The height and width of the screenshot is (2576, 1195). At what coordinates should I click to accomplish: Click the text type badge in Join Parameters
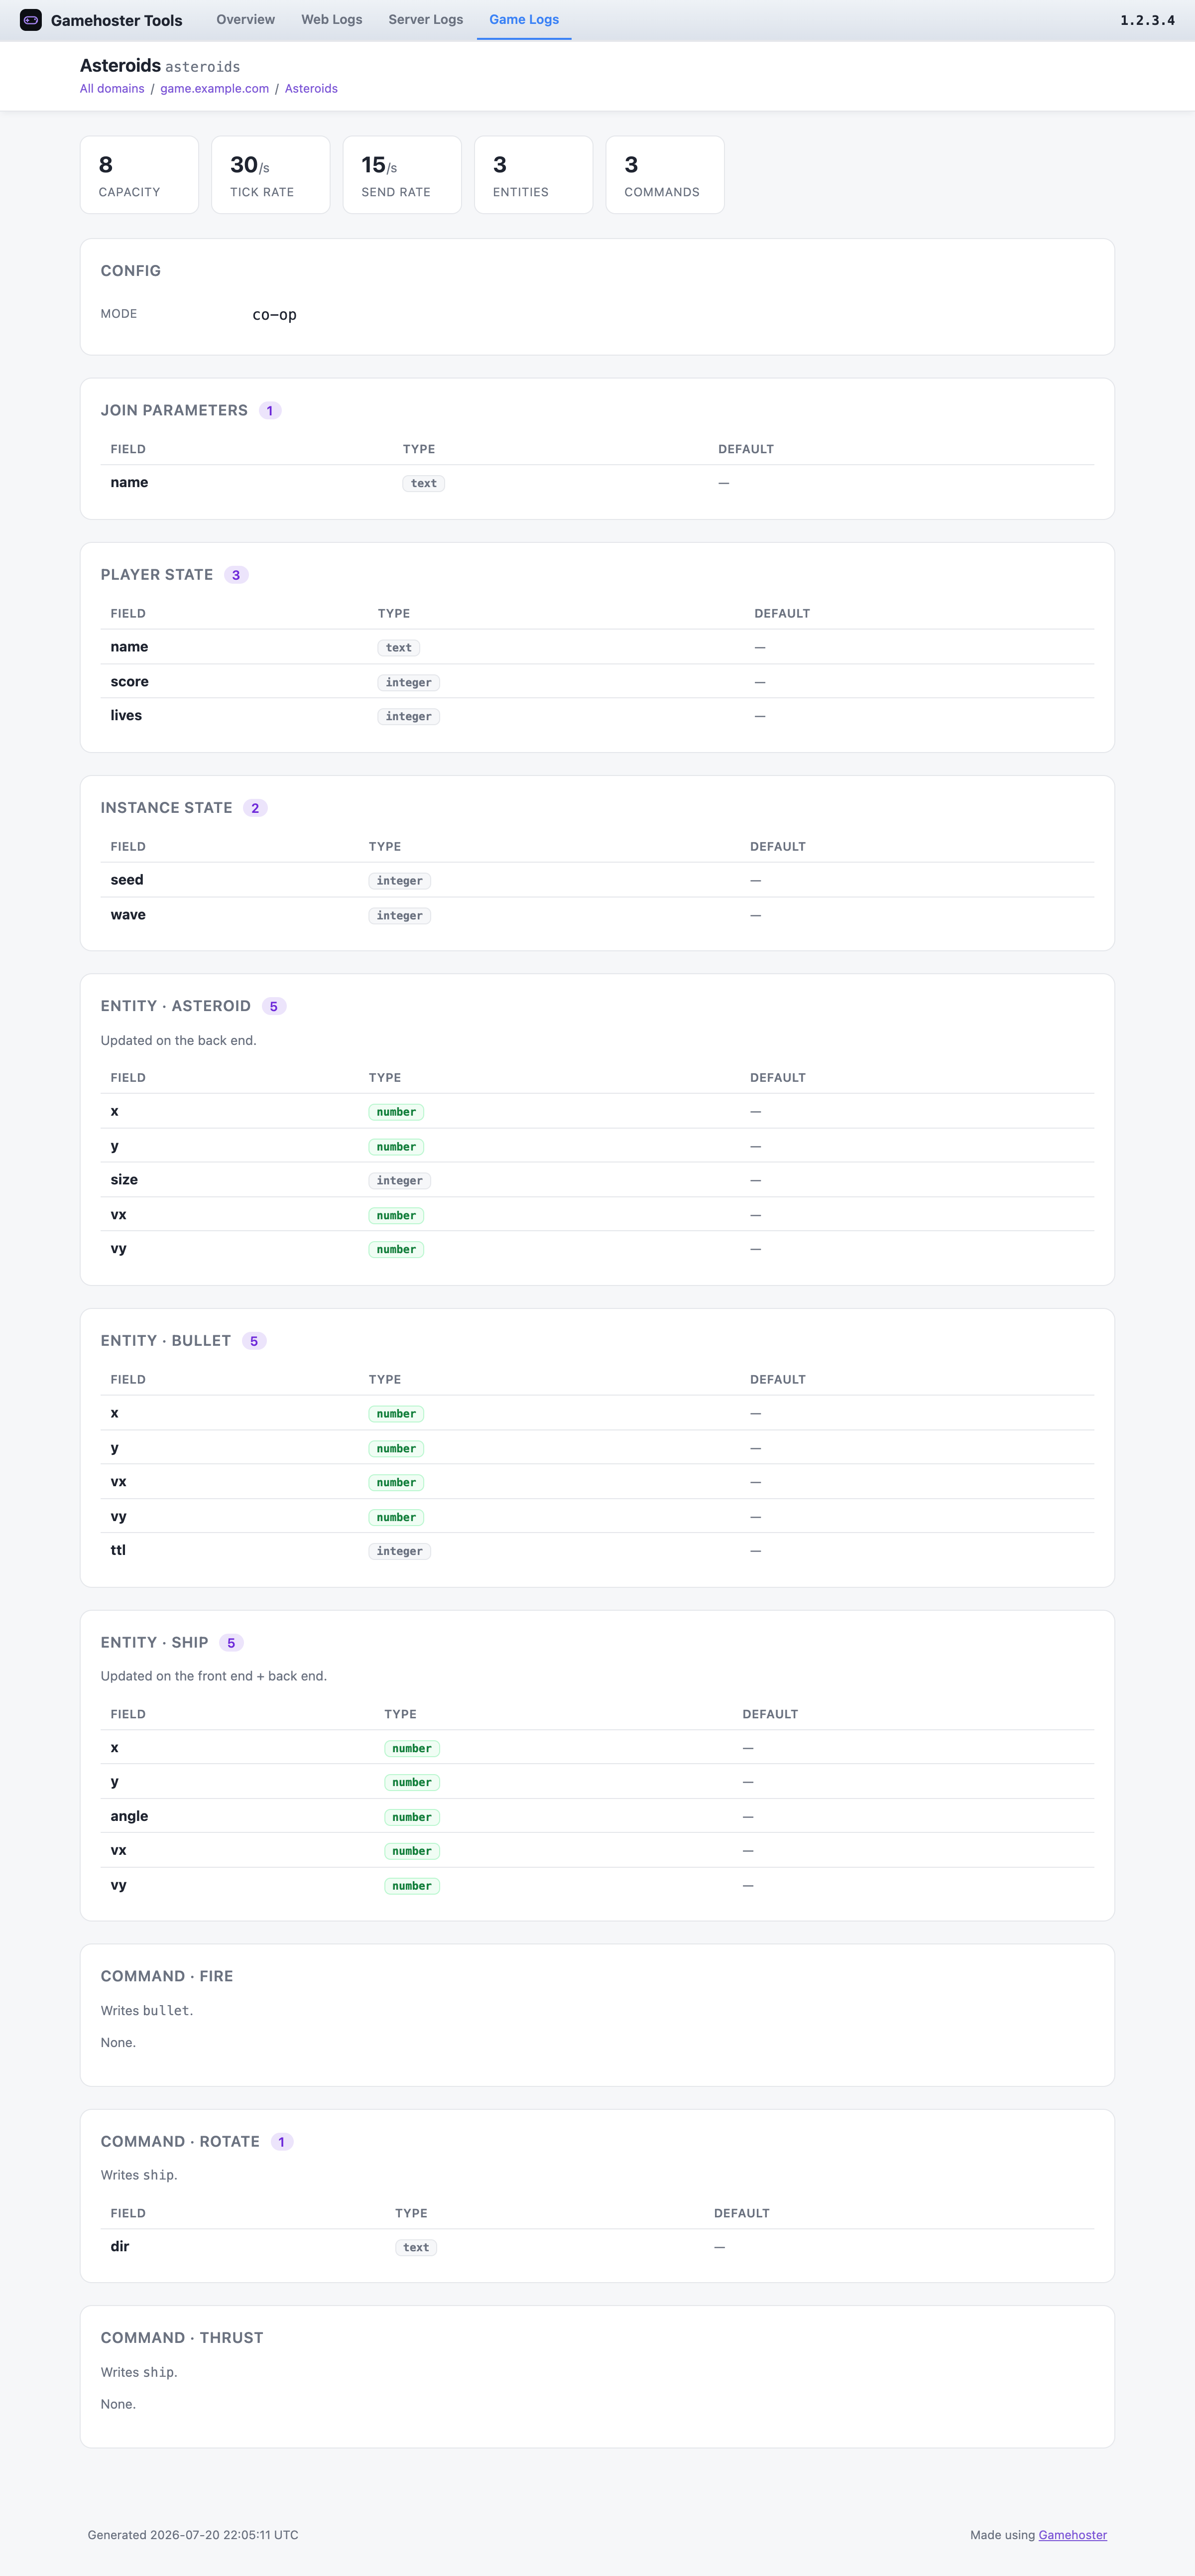click(424, 483)
